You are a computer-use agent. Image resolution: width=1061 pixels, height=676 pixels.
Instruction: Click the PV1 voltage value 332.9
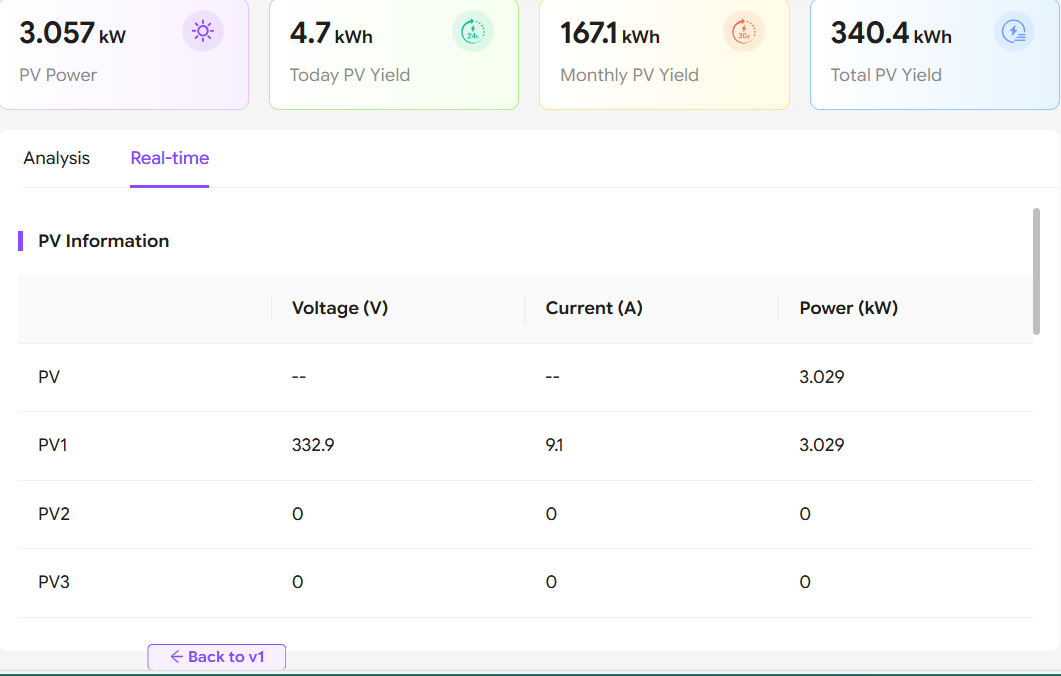click(x=313, y=445)
